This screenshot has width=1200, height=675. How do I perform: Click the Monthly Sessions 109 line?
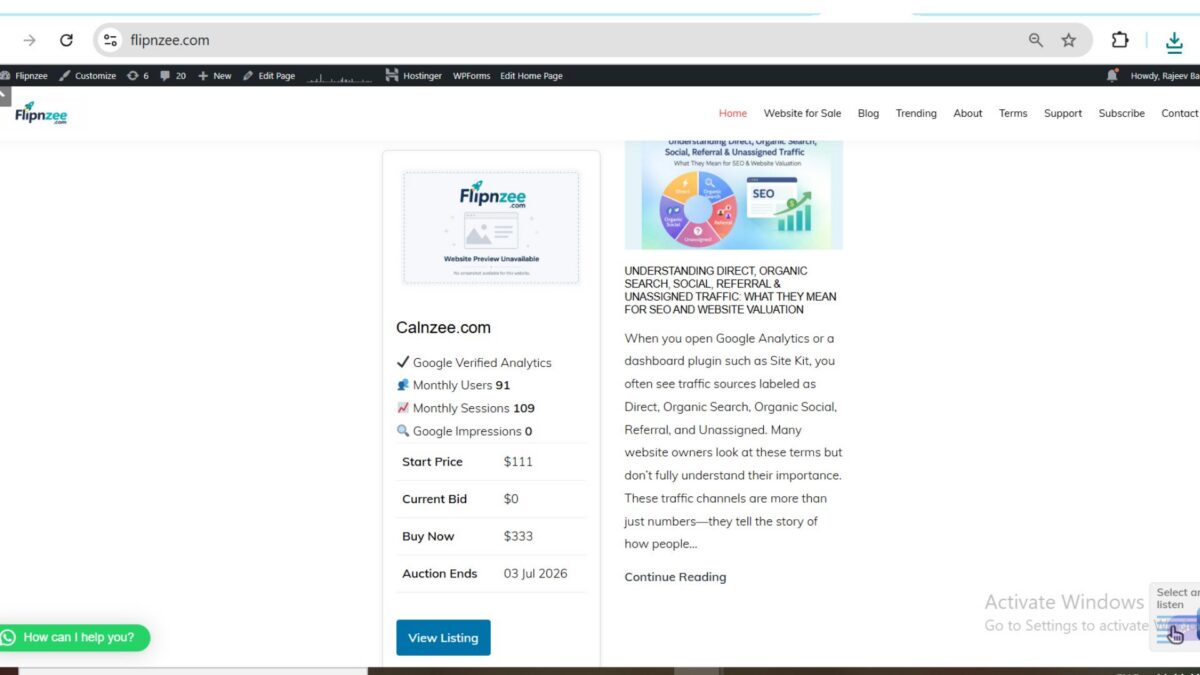[x=465, y=408]
